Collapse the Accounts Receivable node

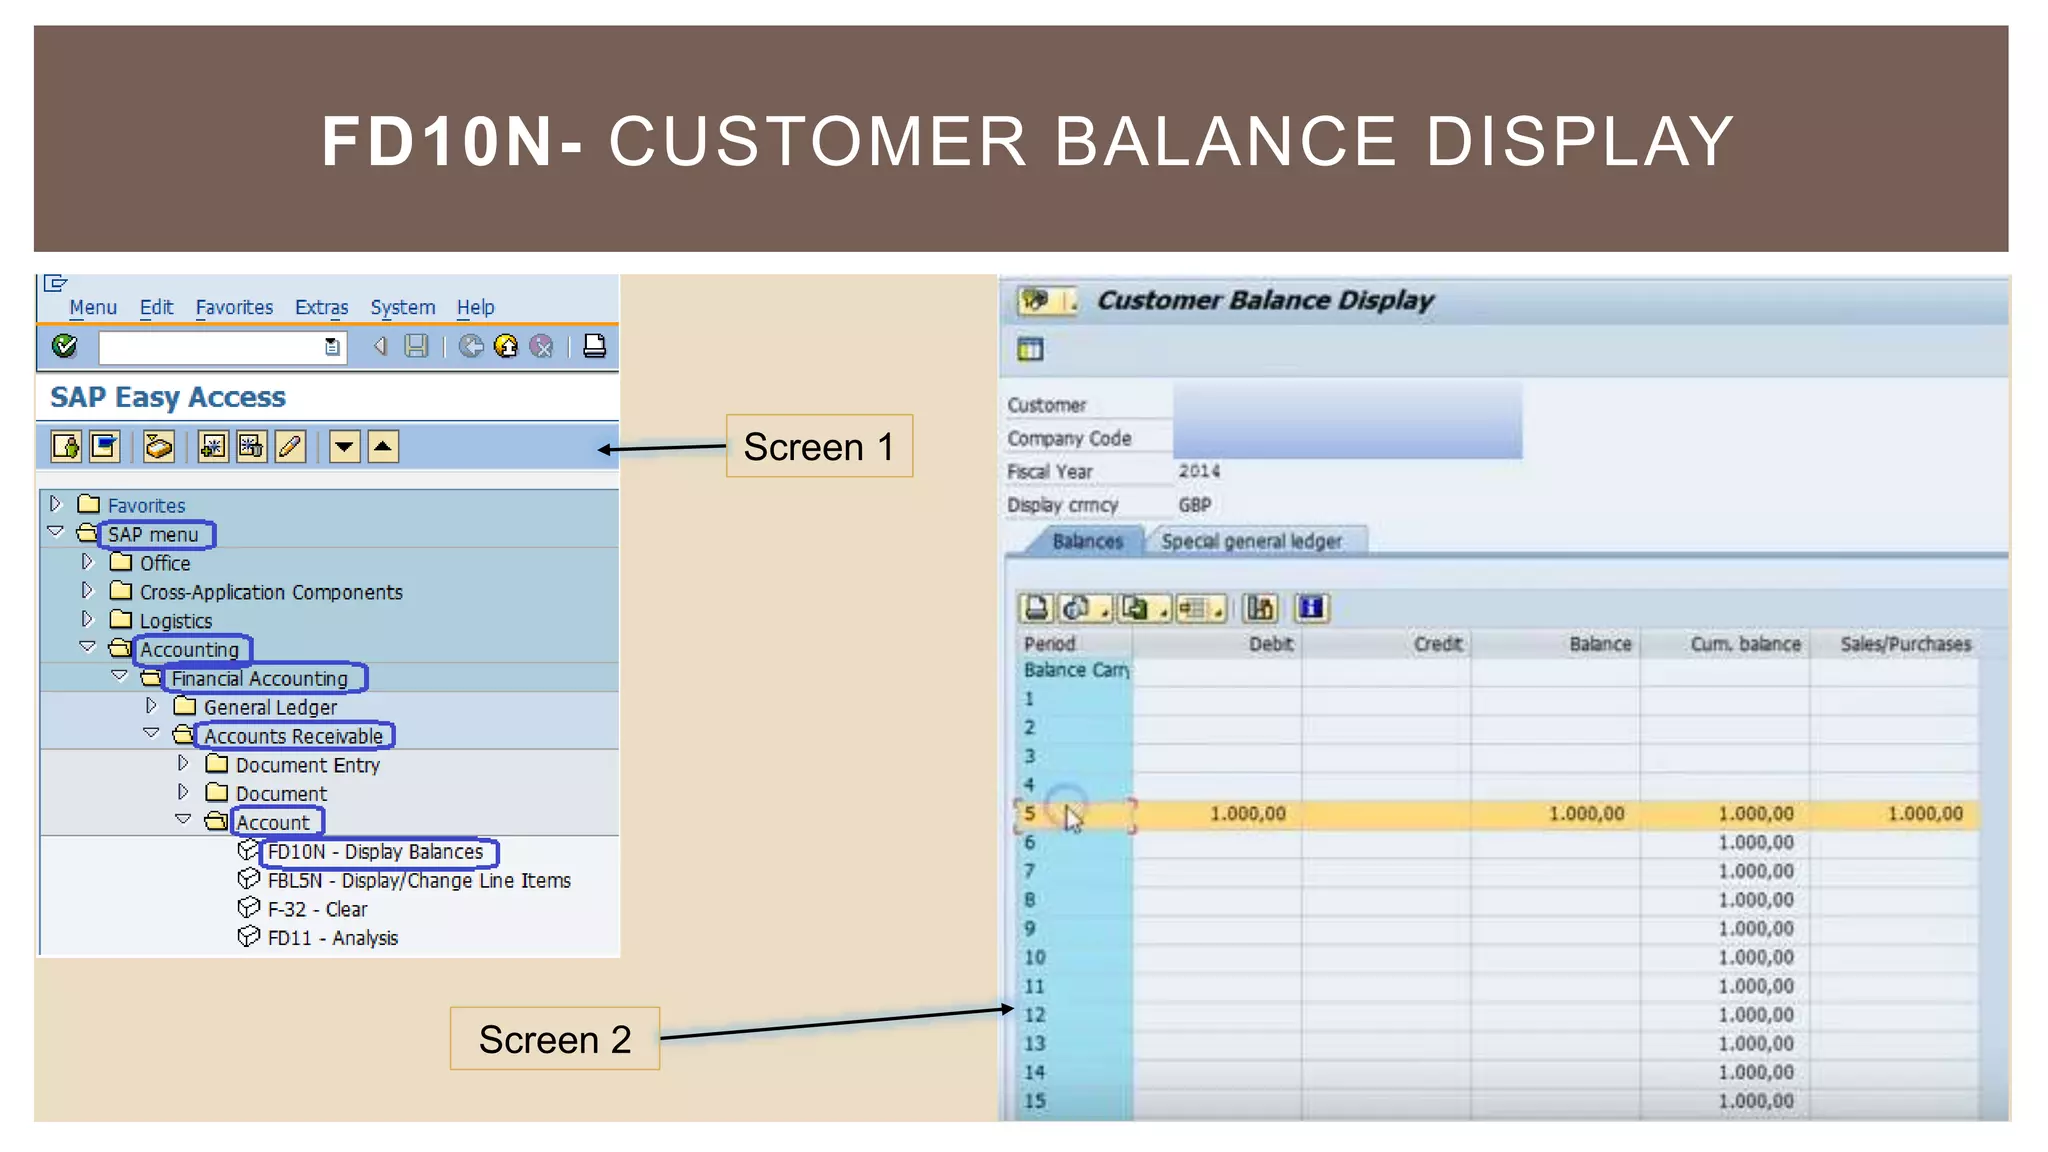point(152,734)
